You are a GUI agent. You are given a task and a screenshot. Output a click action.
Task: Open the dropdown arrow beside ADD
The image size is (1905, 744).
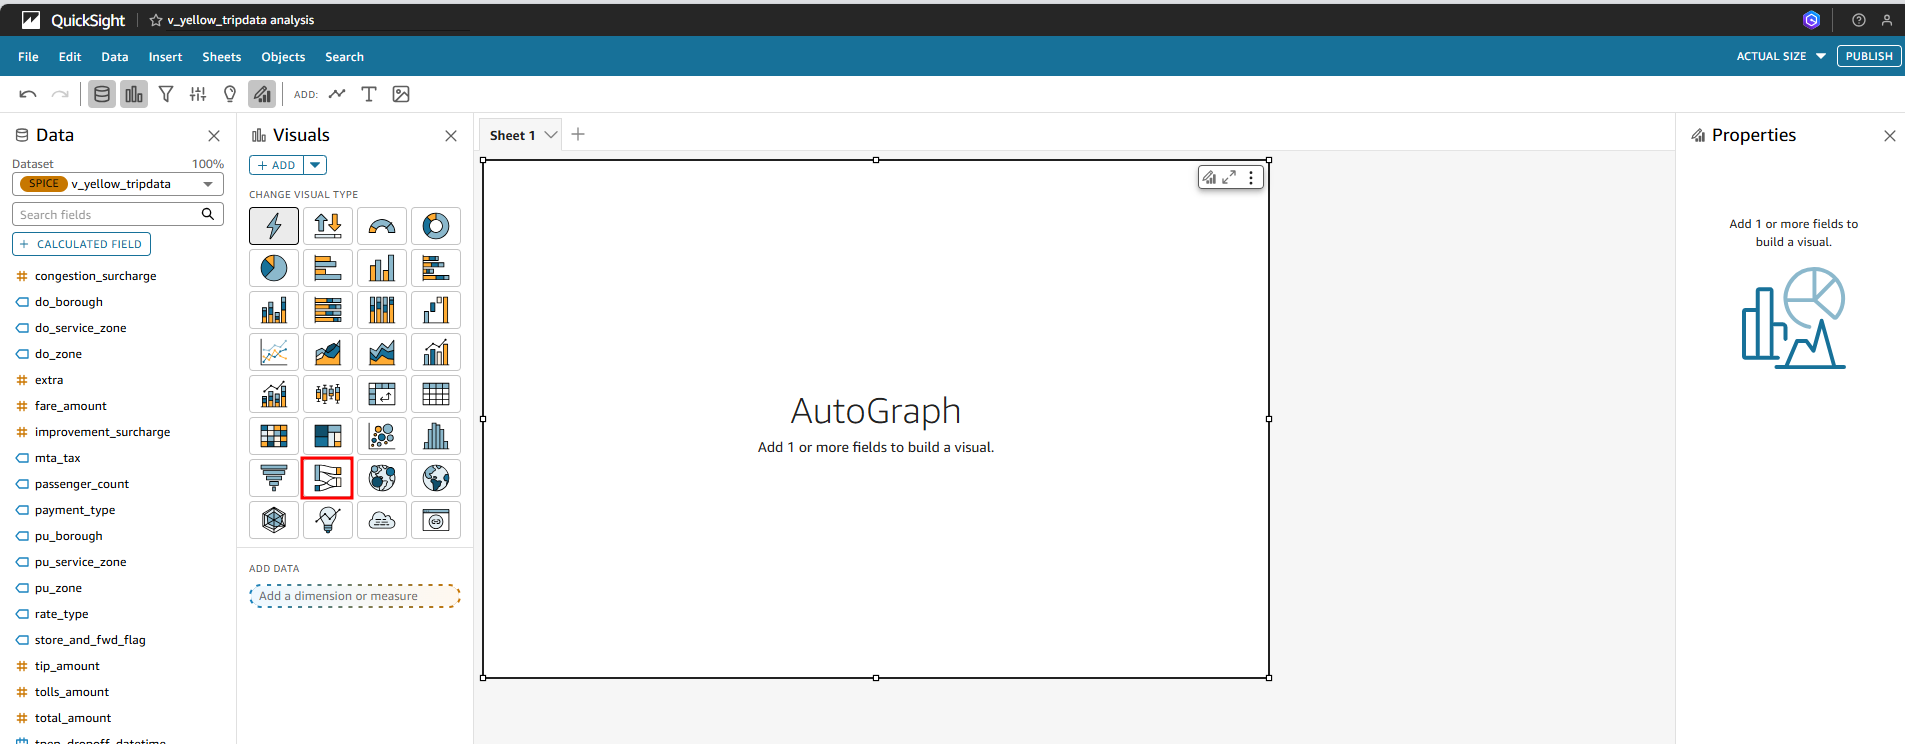(x=315, y=165)
